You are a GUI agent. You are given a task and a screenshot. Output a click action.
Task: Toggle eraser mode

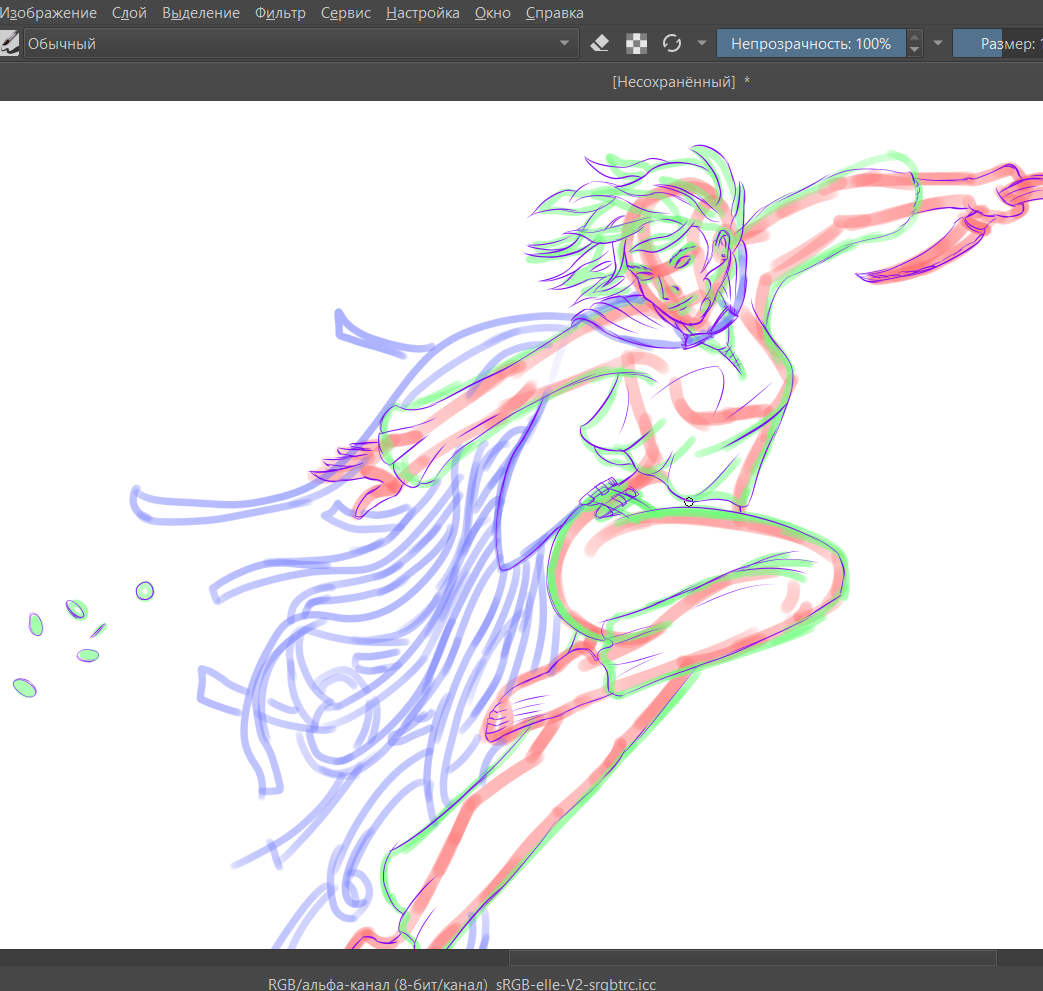(x=600, y=44)
